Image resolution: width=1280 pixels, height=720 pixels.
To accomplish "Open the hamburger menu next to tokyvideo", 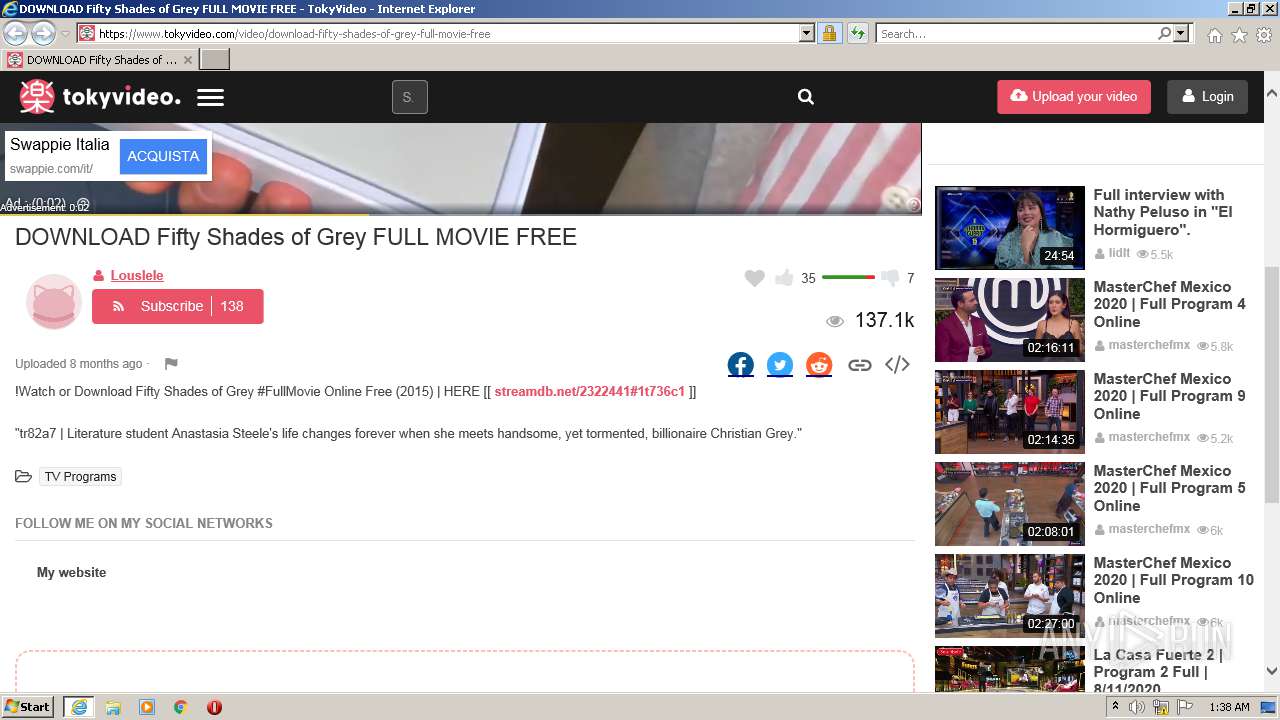I will click(x=210, y=98).
